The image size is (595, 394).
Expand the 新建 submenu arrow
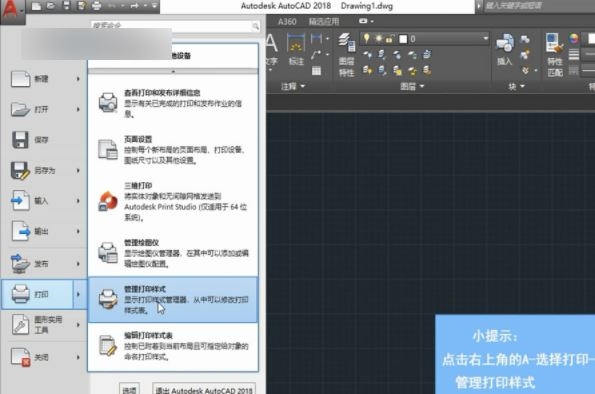pyautogui.click(x=78, y=79)
